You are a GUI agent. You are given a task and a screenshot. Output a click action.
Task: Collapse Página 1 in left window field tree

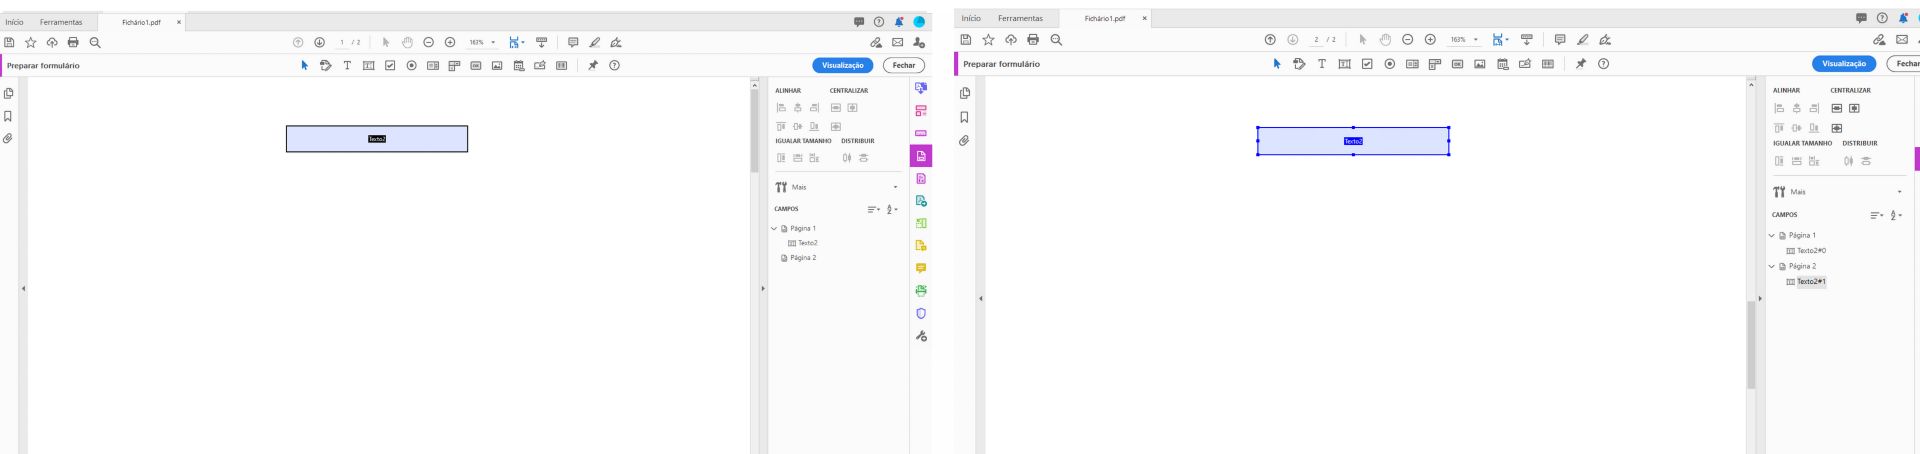tap(774, 228)
